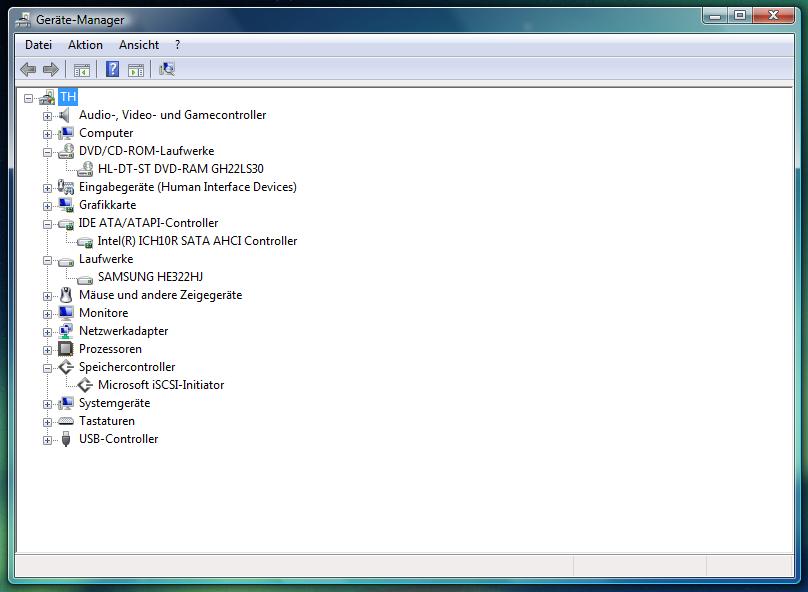Click the mouse icon for Zeigegeräte
The width and height of the screenshot is (808, 592).
click(66, 295)
